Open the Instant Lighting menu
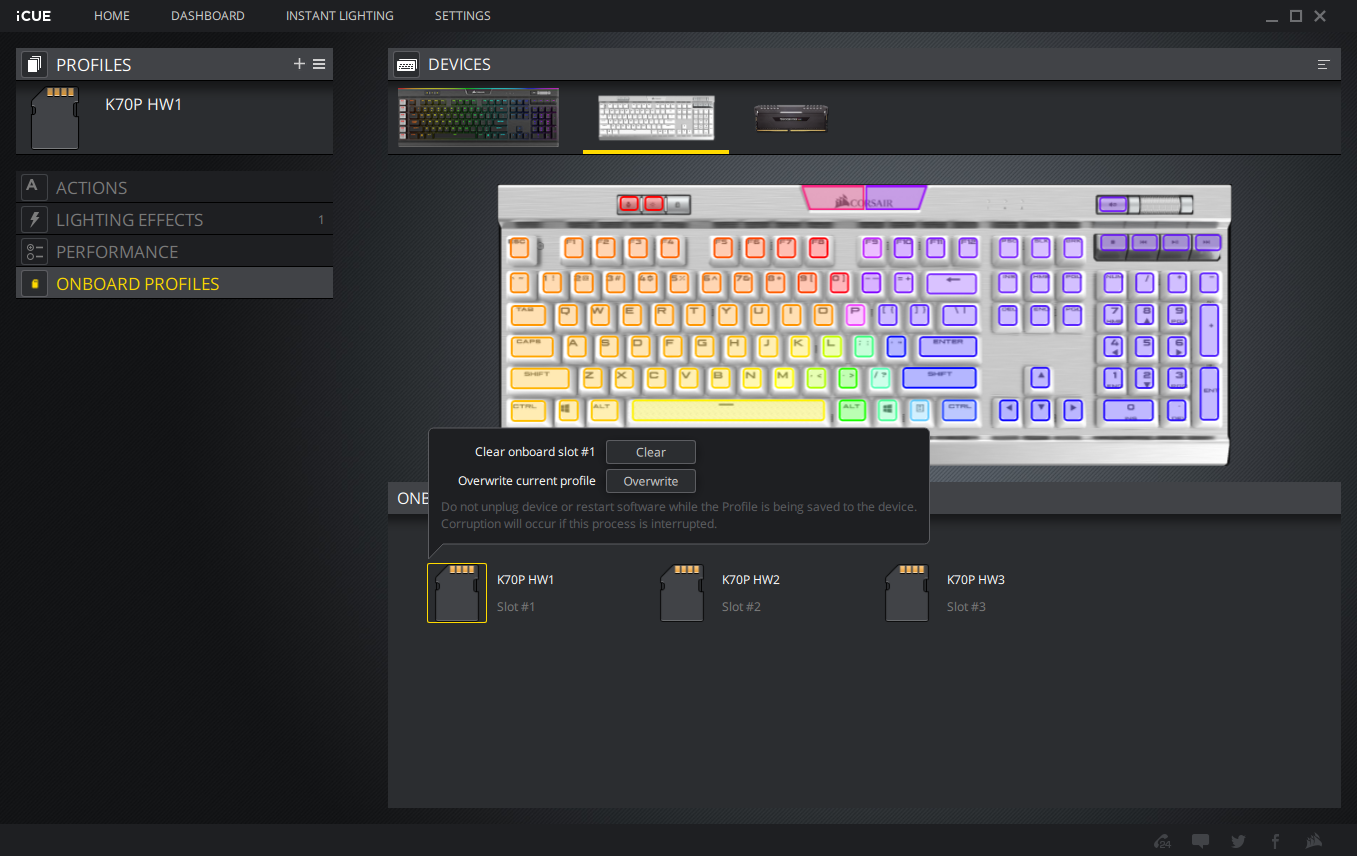 pyautogui.click(x=340, y=16)
